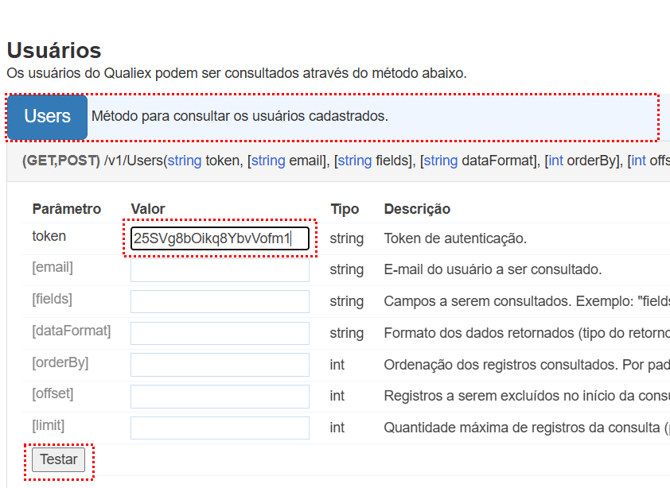The image size is (670, 488).
Task: Click the 'Token de autenticação' description text
Action: [x=455, y=239]
